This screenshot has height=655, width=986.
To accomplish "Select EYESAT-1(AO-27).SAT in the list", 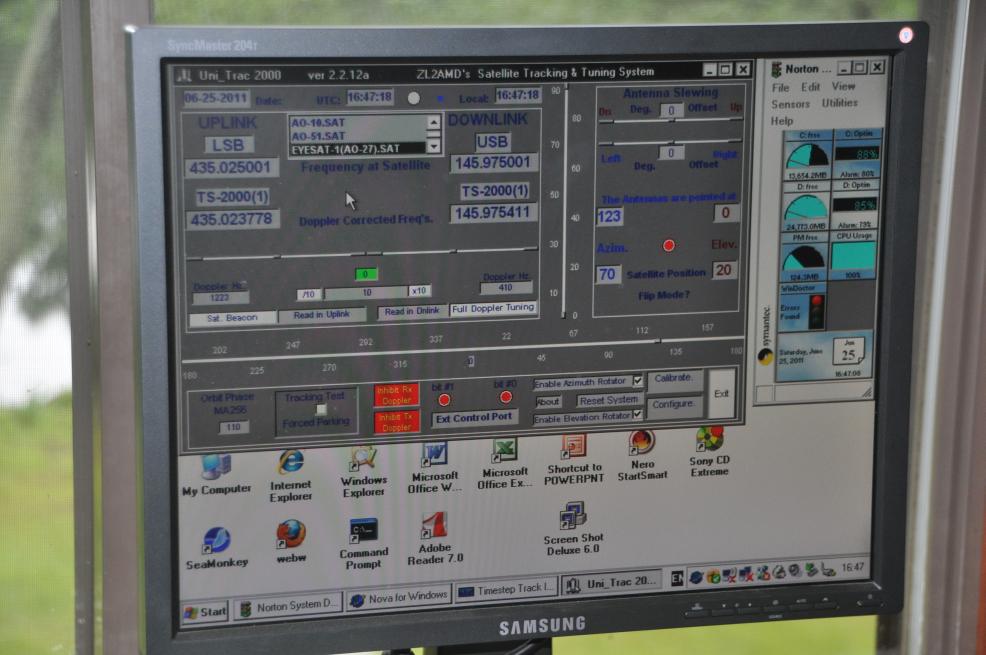I will click(358, 149).
